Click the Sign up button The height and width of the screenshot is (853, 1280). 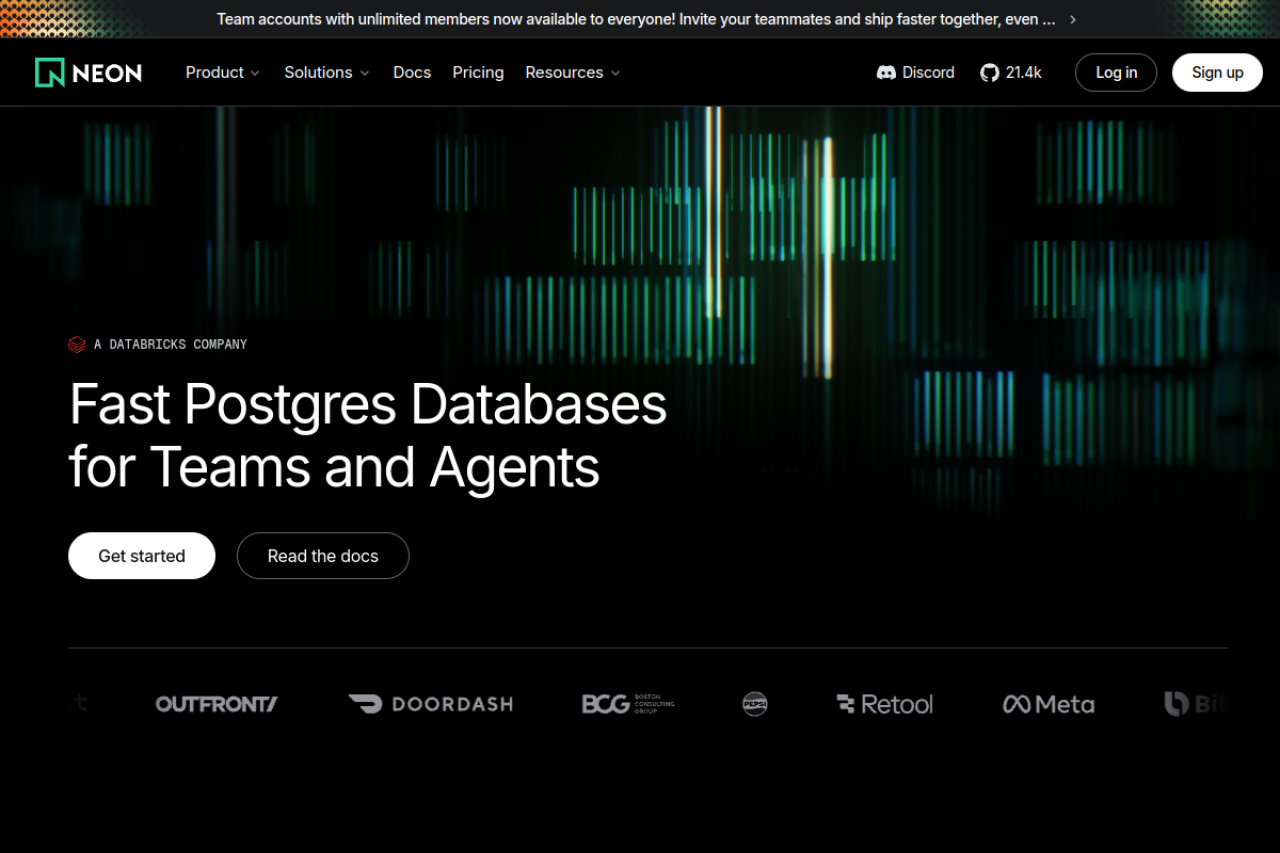tap(1217, 73)
